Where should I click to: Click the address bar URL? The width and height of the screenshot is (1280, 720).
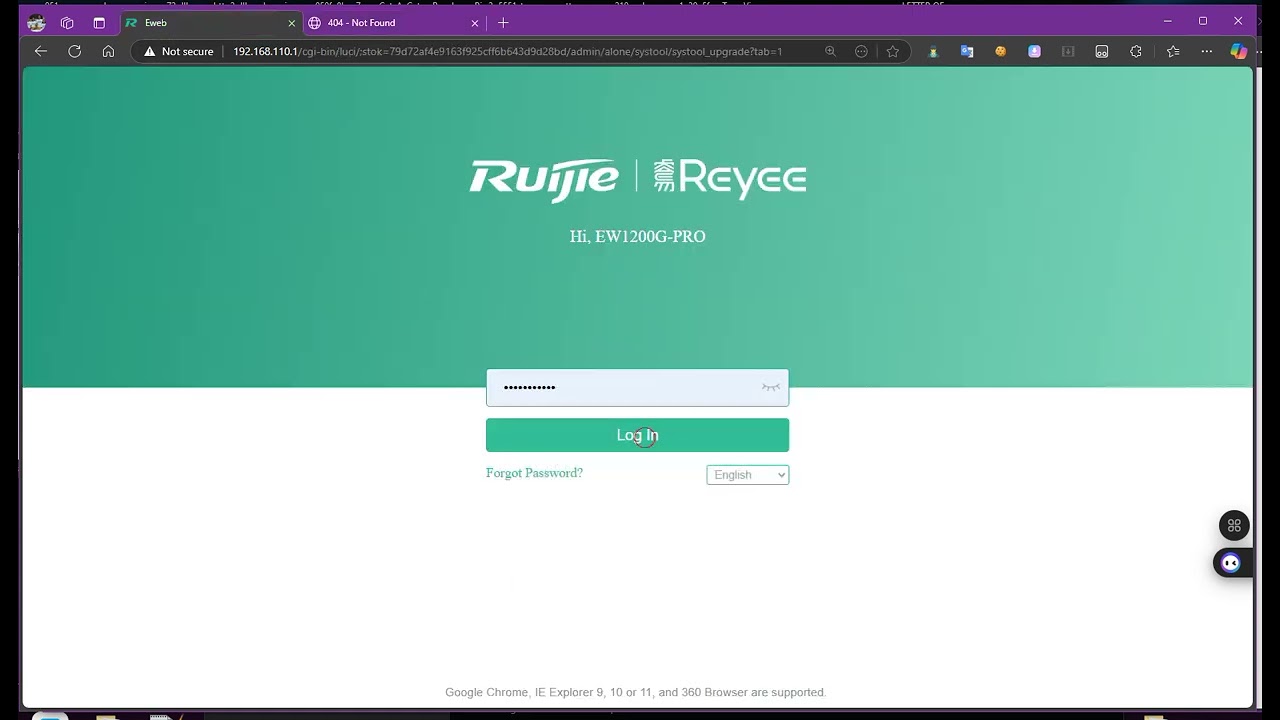point(507,51)
